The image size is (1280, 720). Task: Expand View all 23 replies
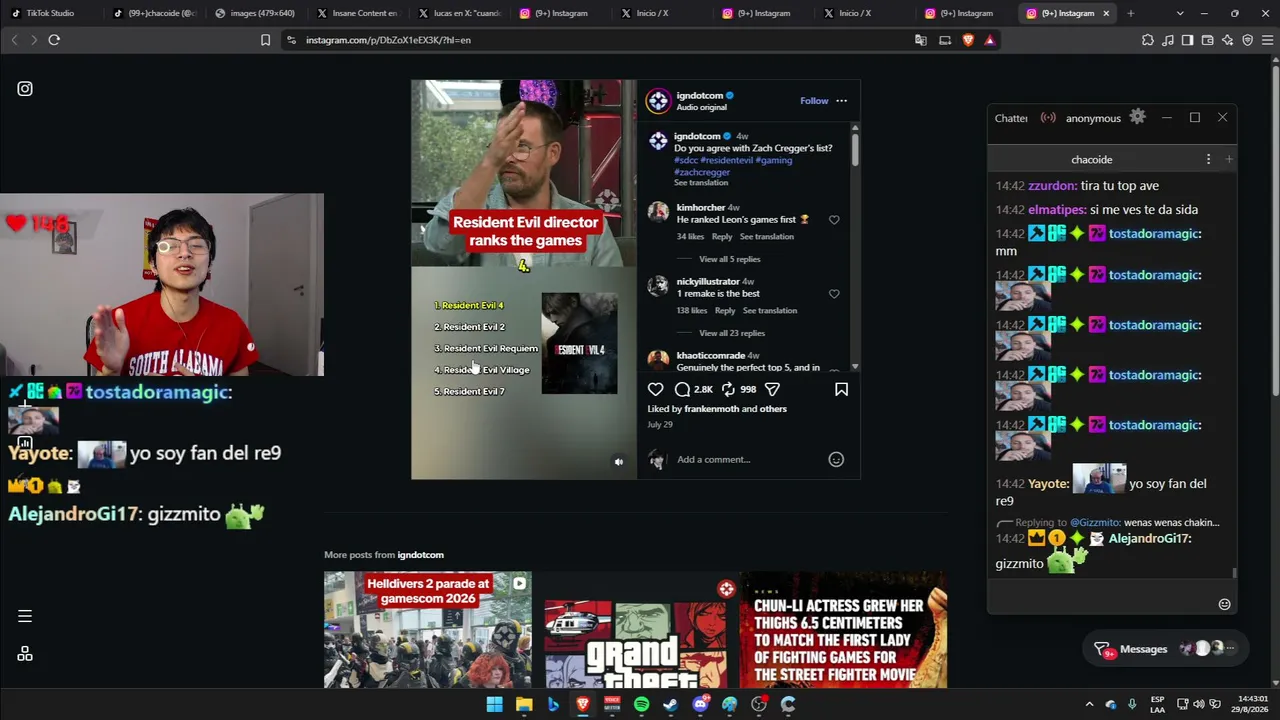[732, 333]
